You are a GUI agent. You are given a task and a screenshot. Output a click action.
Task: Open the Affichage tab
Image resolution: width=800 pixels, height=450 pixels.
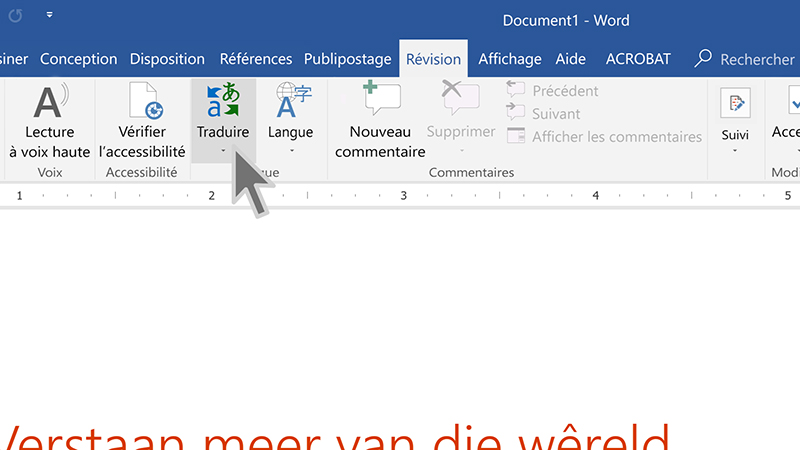(510, 59)
